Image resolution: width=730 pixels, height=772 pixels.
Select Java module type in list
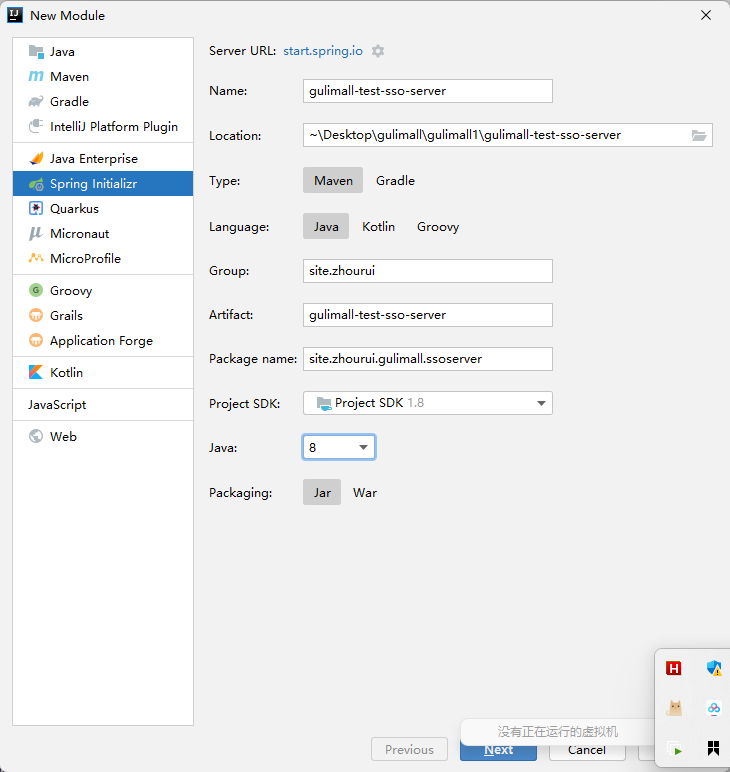click(103, 52)
